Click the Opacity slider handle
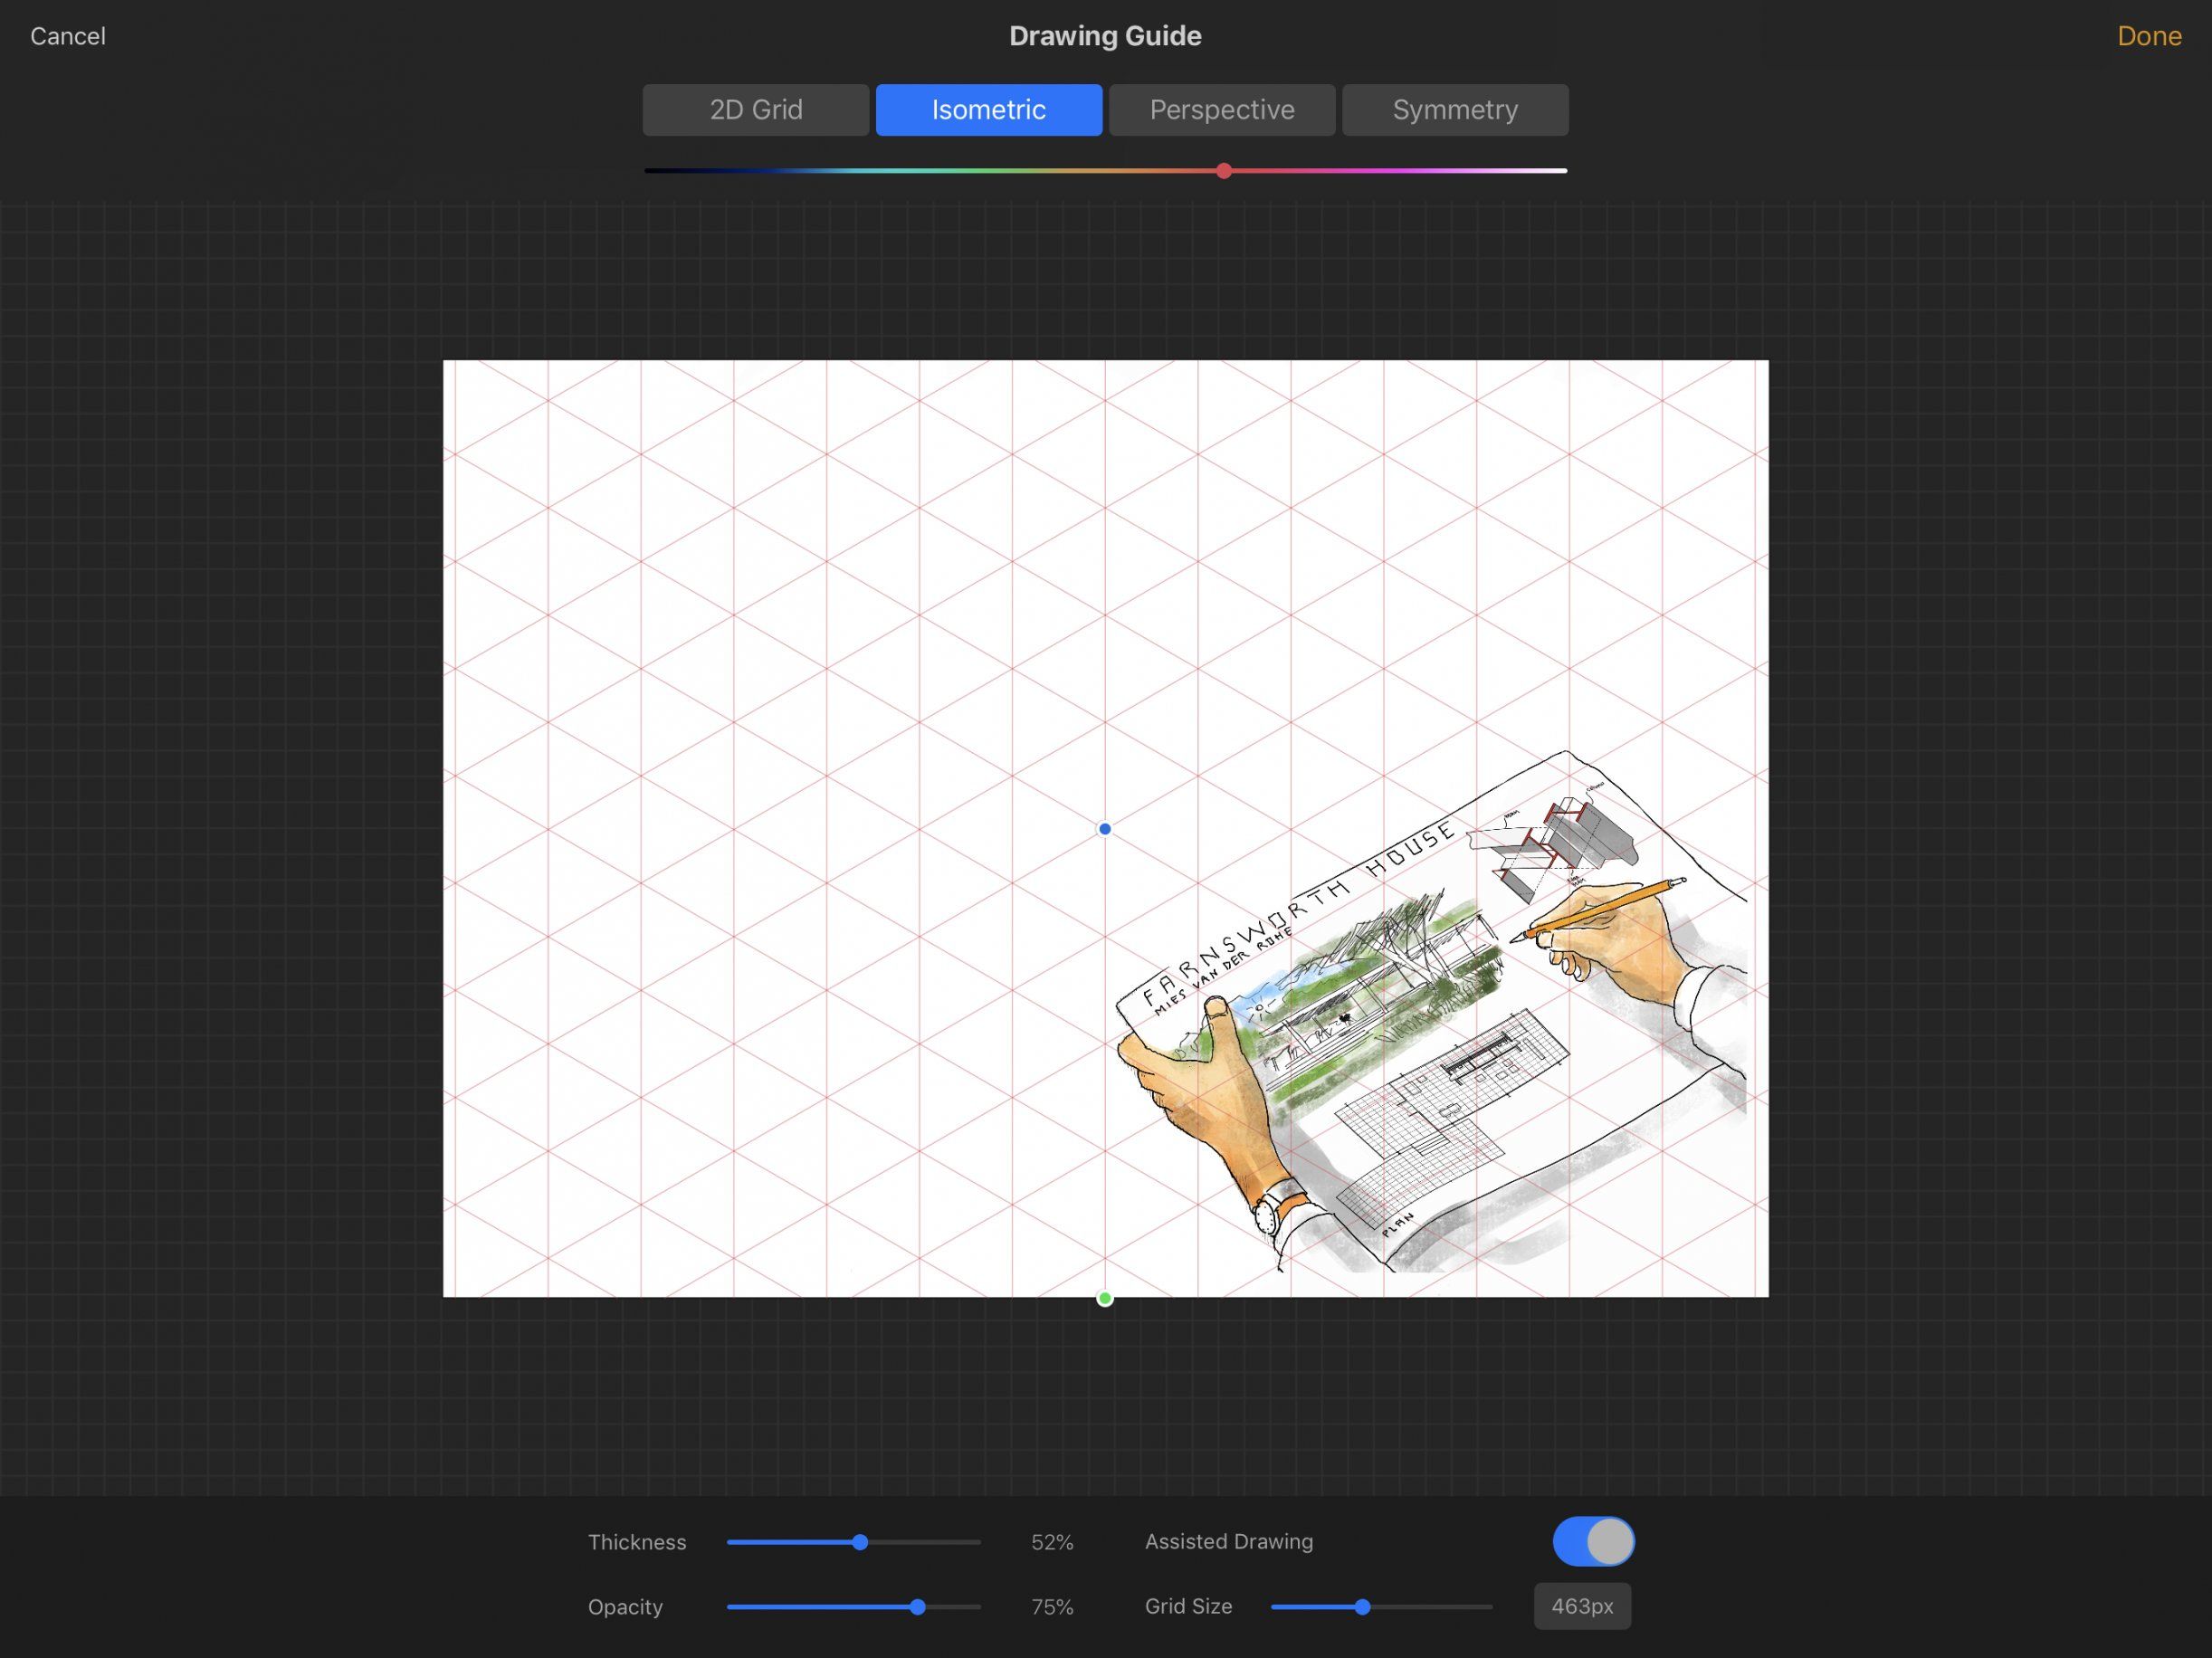The height and width of the screenshot is (1658, 2212). [x=918, y=1607]
